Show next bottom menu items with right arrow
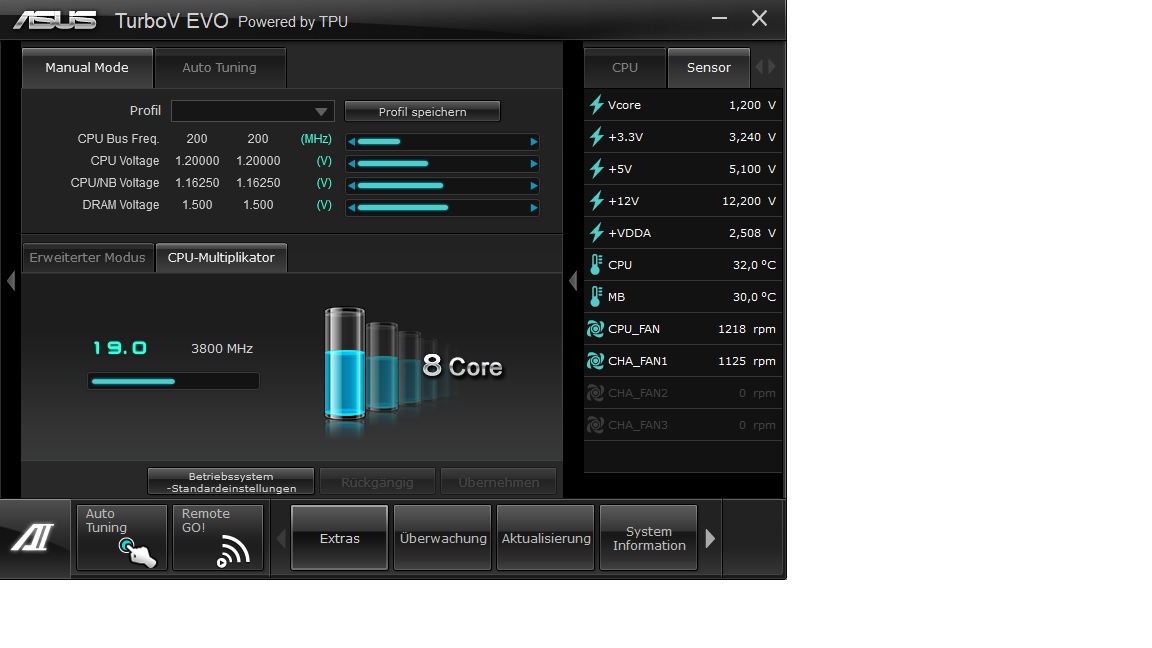Screen dimensions: 1152x648 710,539
